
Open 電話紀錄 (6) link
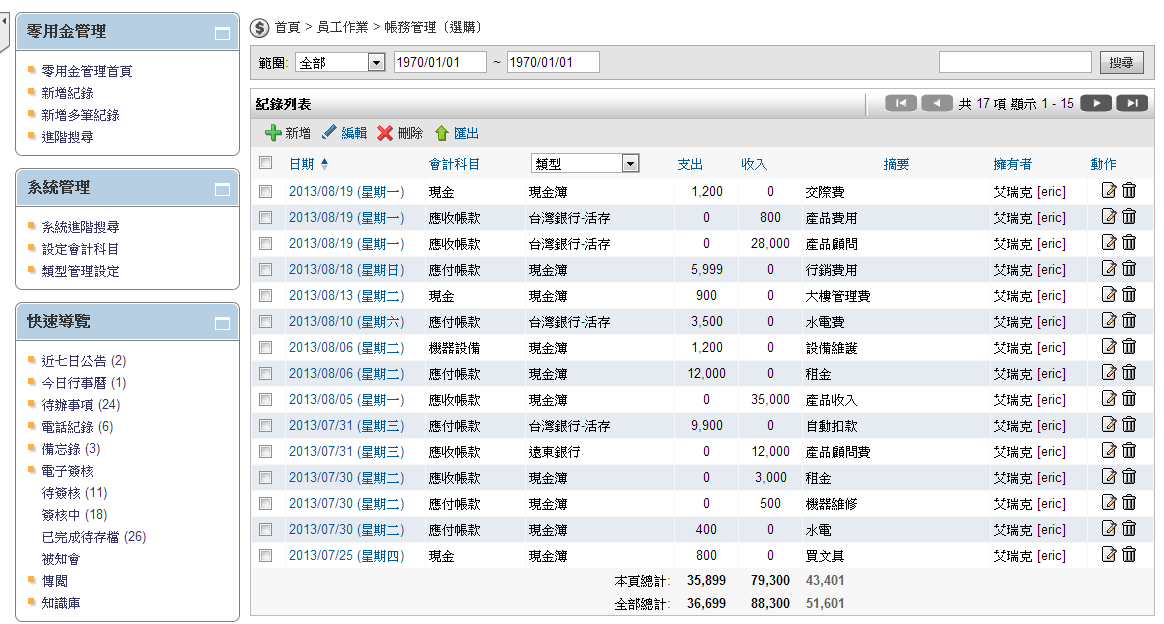click(77, 427)
